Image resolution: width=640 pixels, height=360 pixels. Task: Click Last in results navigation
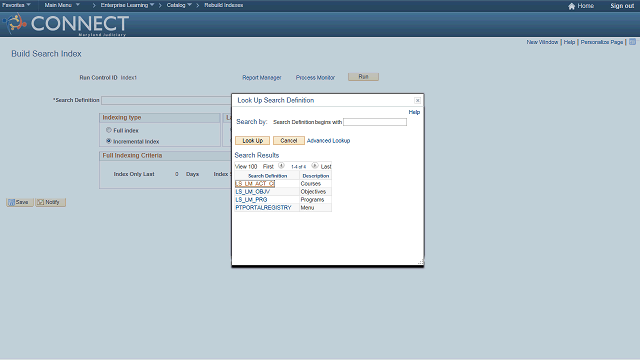(x=326, y=167)
